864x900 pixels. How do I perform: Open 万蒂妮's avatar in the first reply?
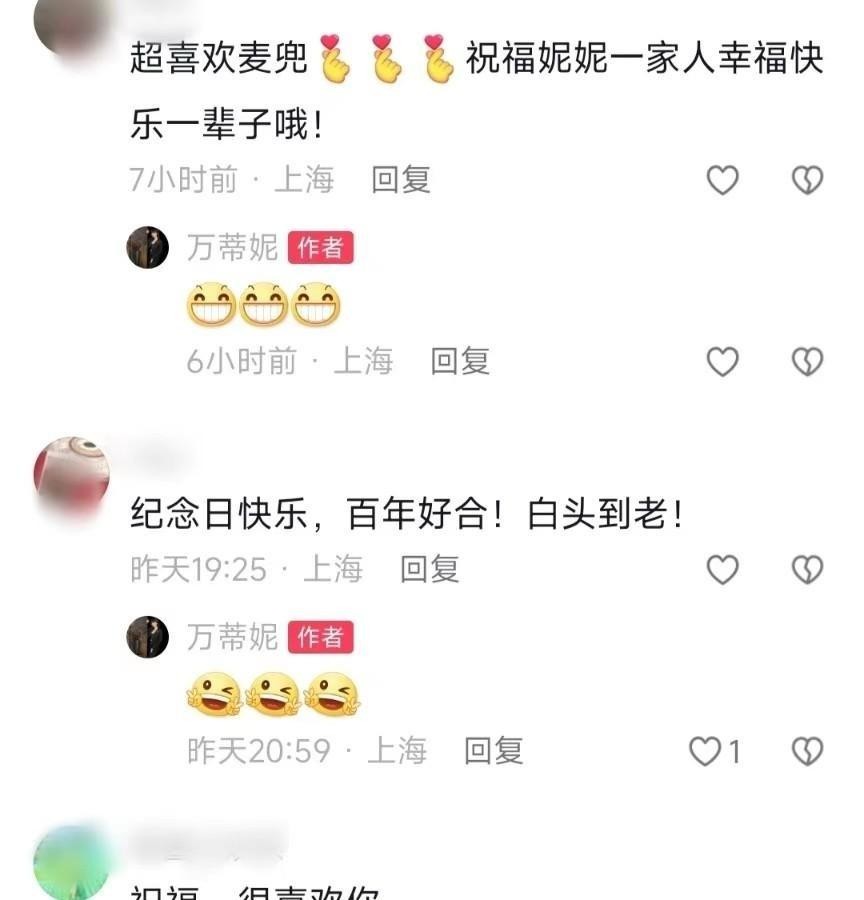point(148,247)
